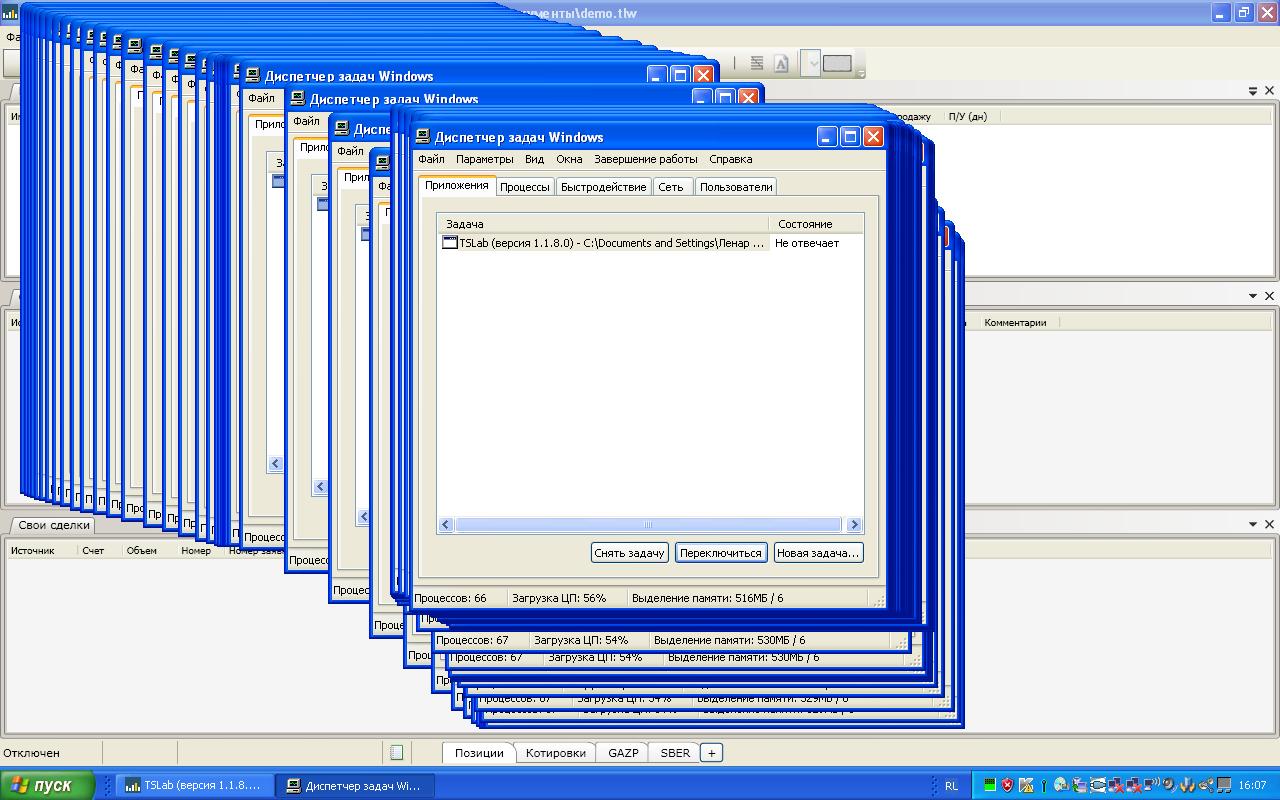Click the Диспетчер задач taskbar button
1280x800 pixels.
[357, 785]
